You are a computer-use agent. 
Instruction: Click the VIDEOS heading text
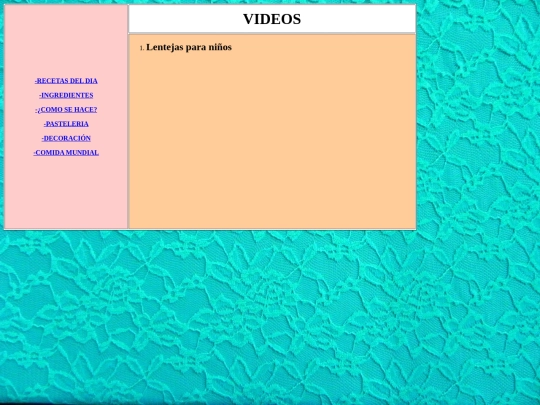[272, 19]
